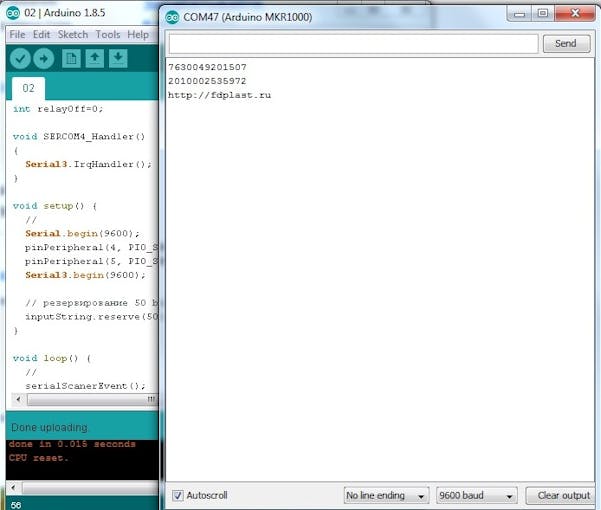Click code line Serial.begin(9600);
The width and height of the screenshot is (601, 510).
tap(82, 233)
